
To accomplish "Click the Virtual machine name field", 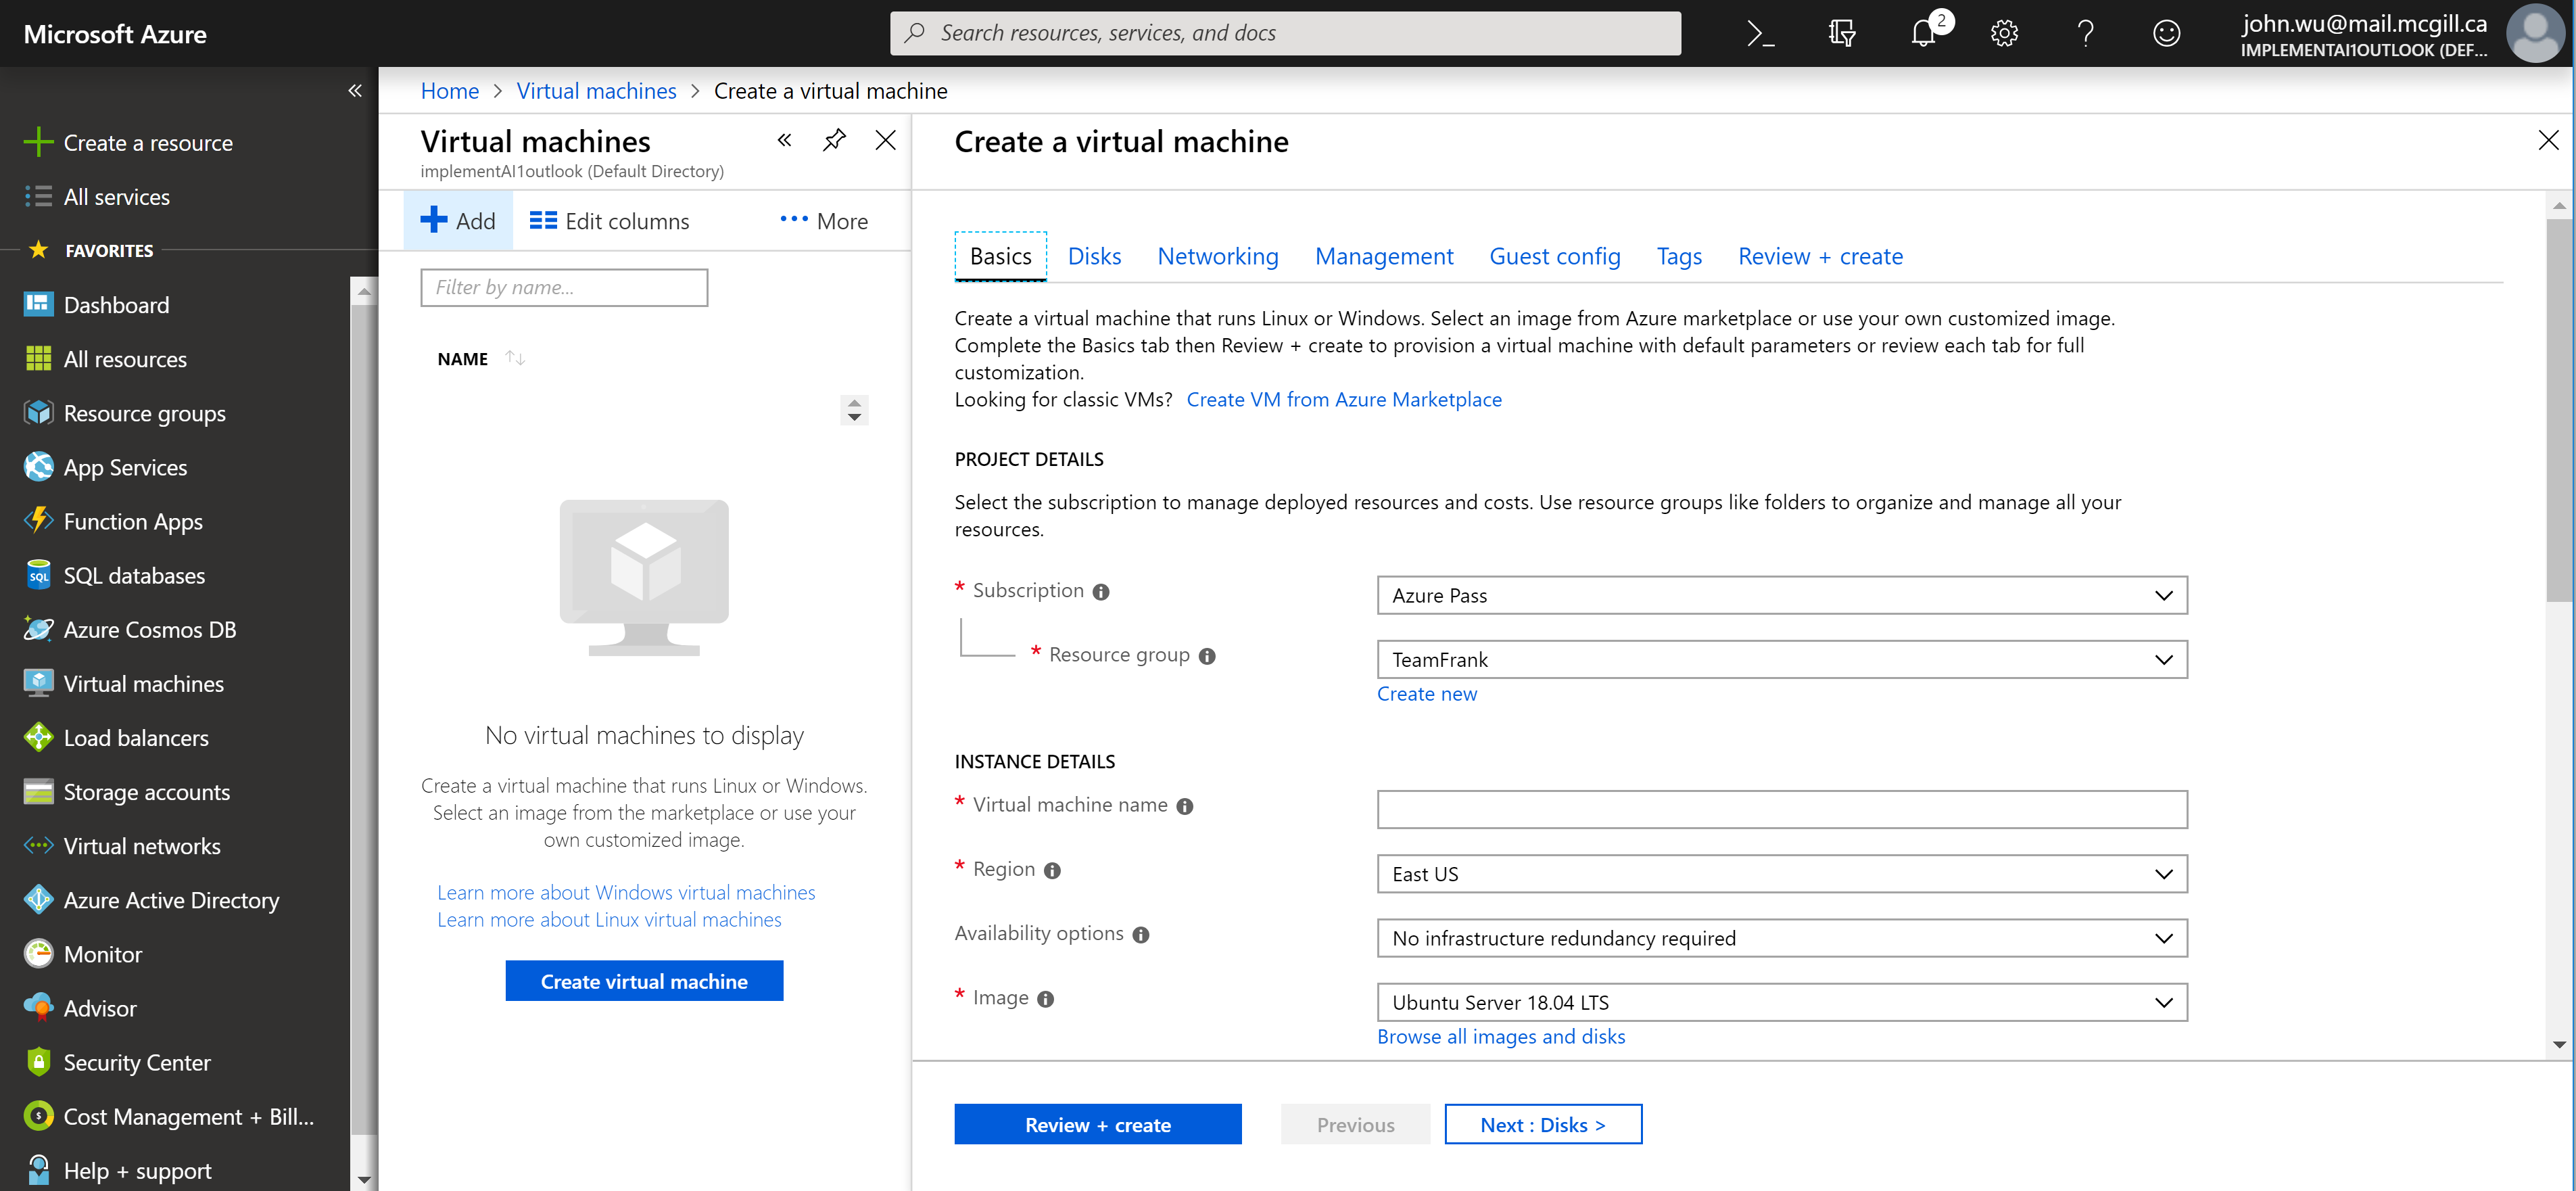I will (1781, 809).
